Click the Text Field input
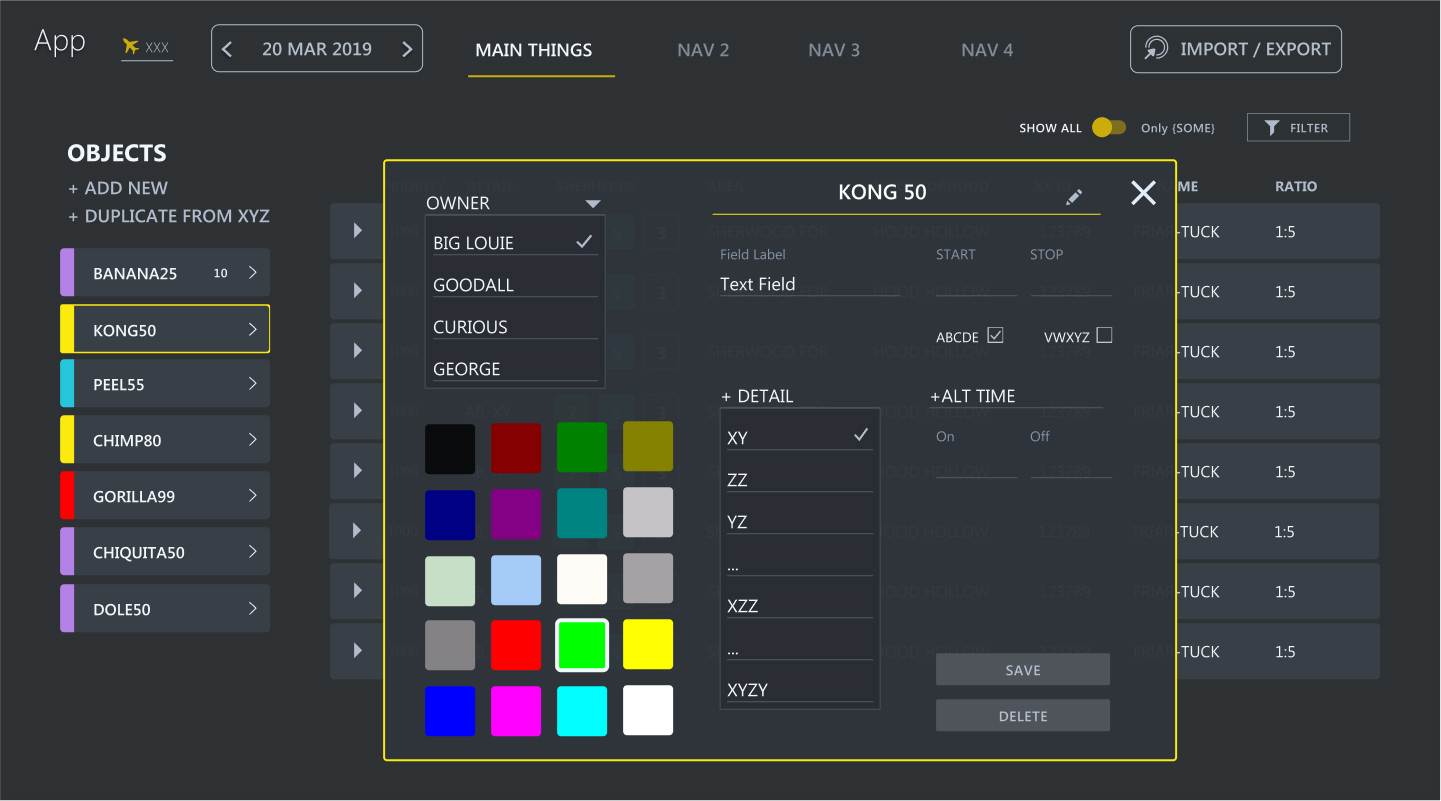This screenshot has height=801, width=1441. [810, 284]
